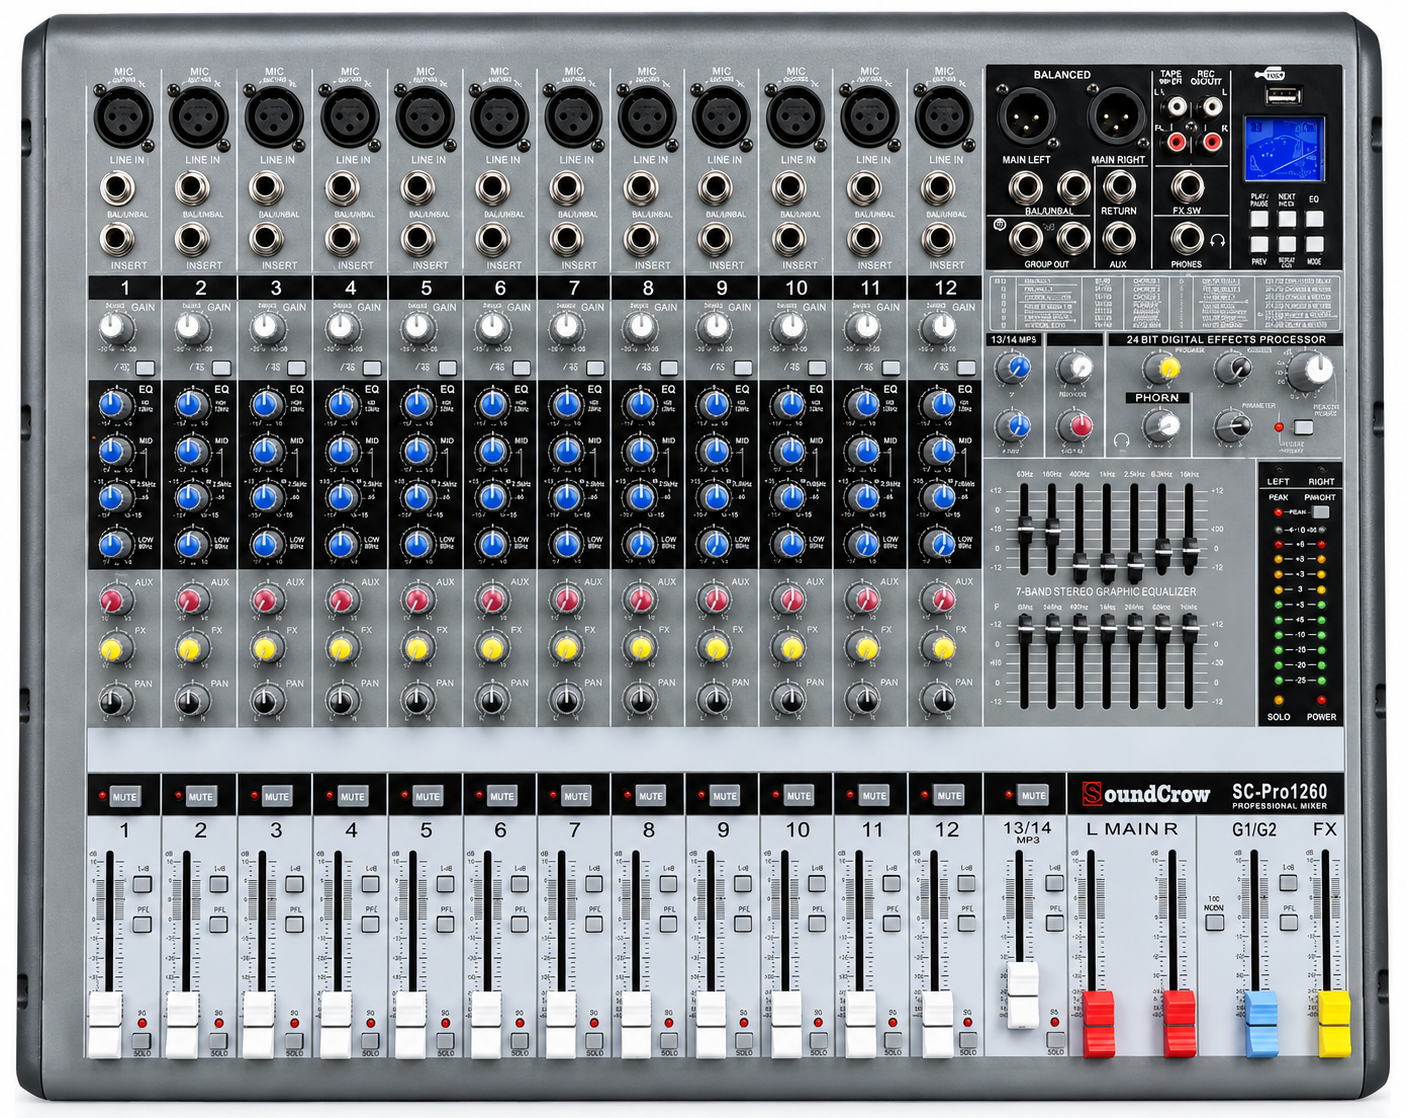Click the PREV track button
1407x1118 pixels.
[x=1259, y=243]
